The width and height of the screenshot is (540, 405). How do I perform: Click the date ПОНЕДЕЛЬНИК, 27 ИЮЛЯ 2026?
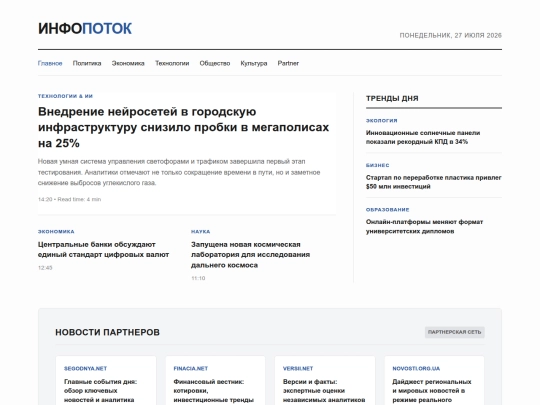(450, 35)
